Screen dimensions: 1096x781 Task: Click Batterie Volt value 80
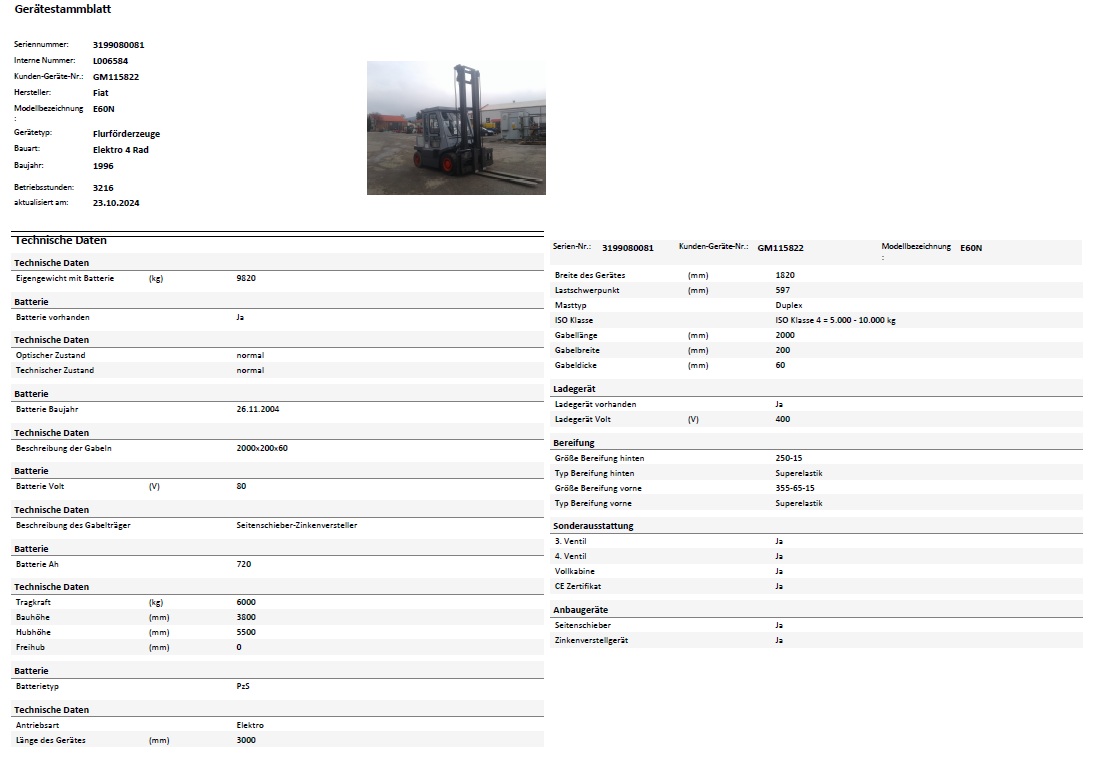pyautogui.click(x=241, y=486)
